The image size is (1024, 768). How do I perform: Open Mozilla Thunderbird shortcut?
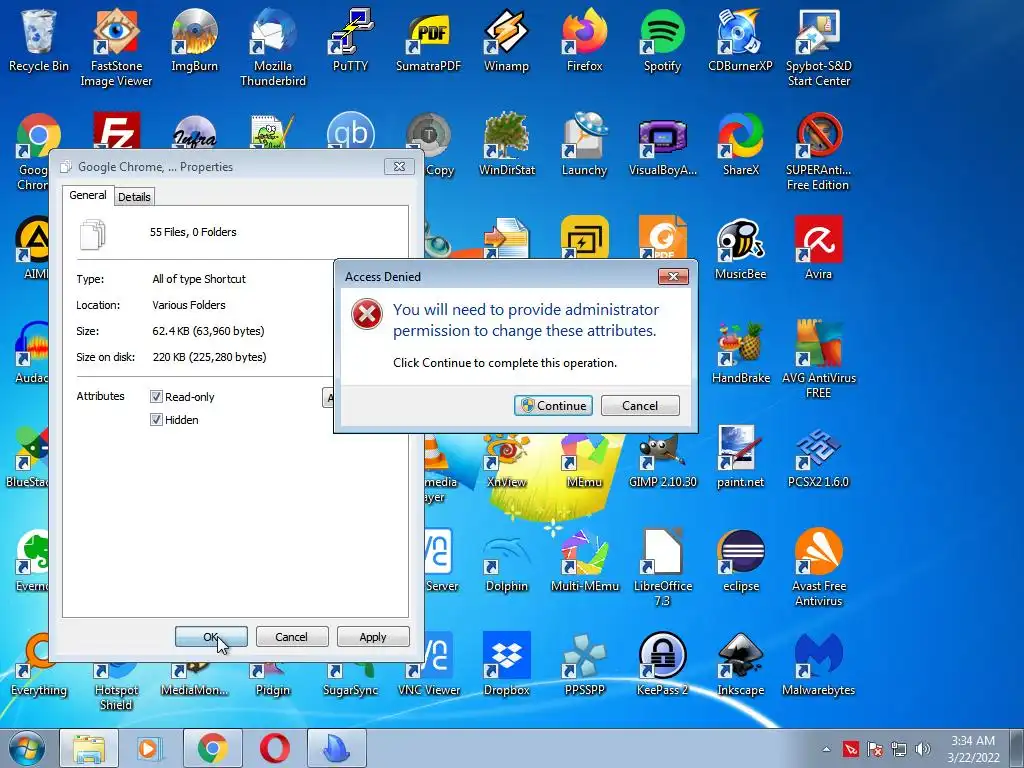click(x=272, y=46)
